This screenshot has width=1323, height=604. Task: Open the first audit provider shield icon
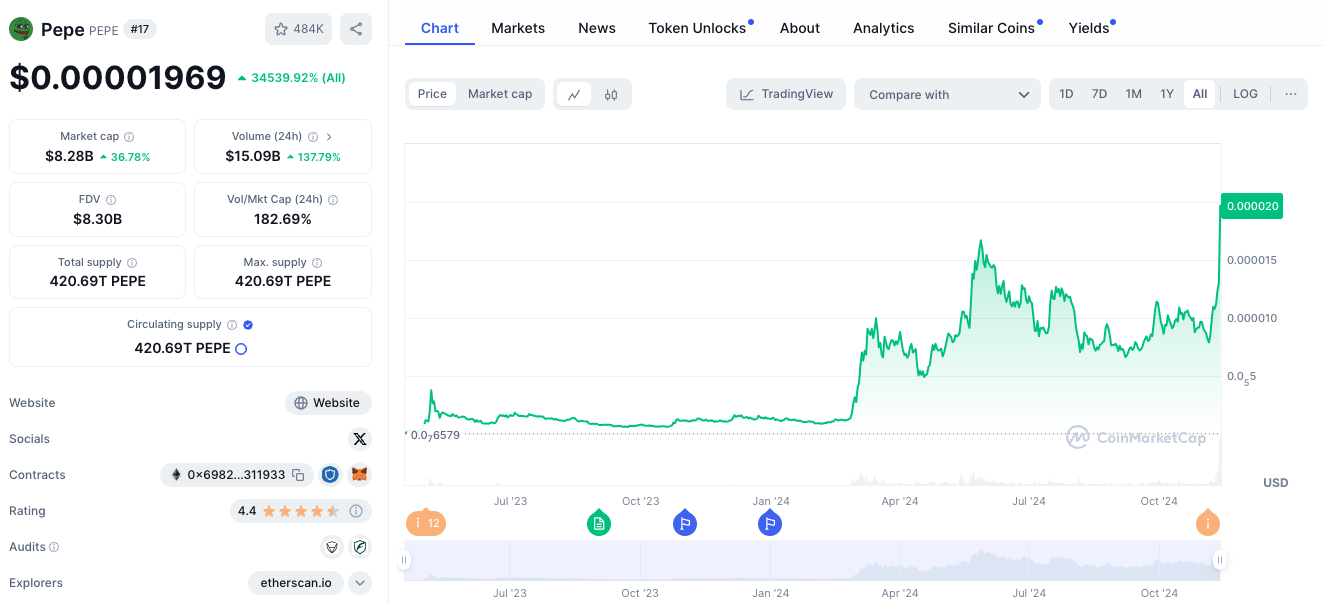(331, 547)
